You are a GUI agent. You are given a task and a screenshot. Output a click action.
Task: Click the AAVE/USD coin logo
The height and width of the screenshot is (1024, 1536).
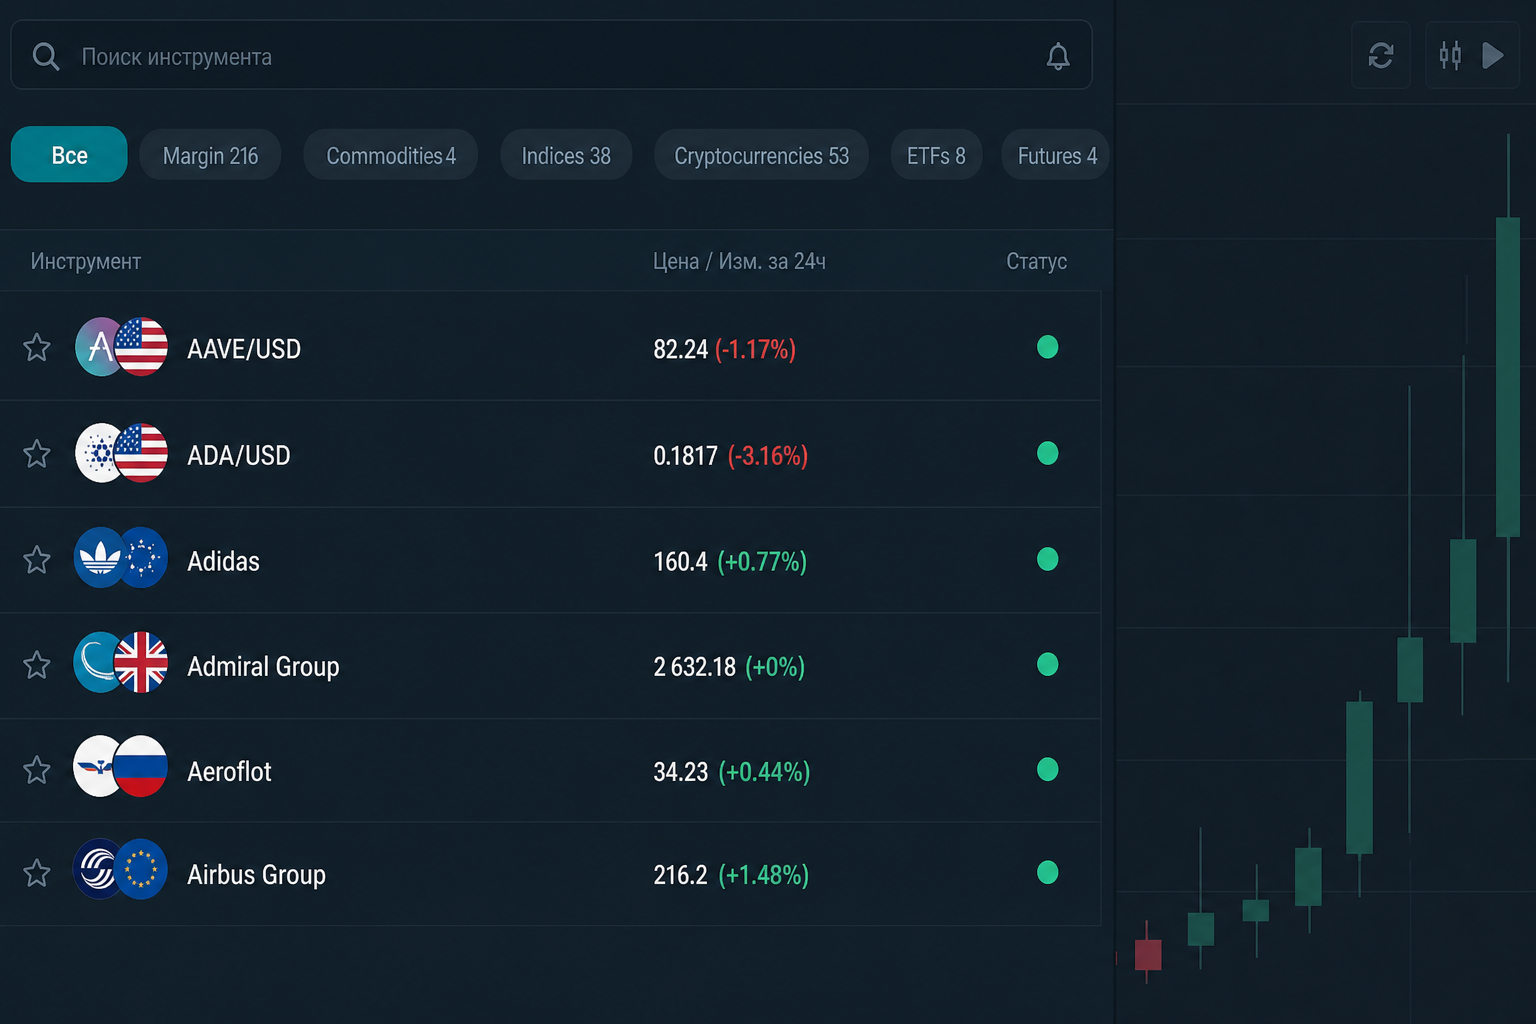tap(99, 347)
